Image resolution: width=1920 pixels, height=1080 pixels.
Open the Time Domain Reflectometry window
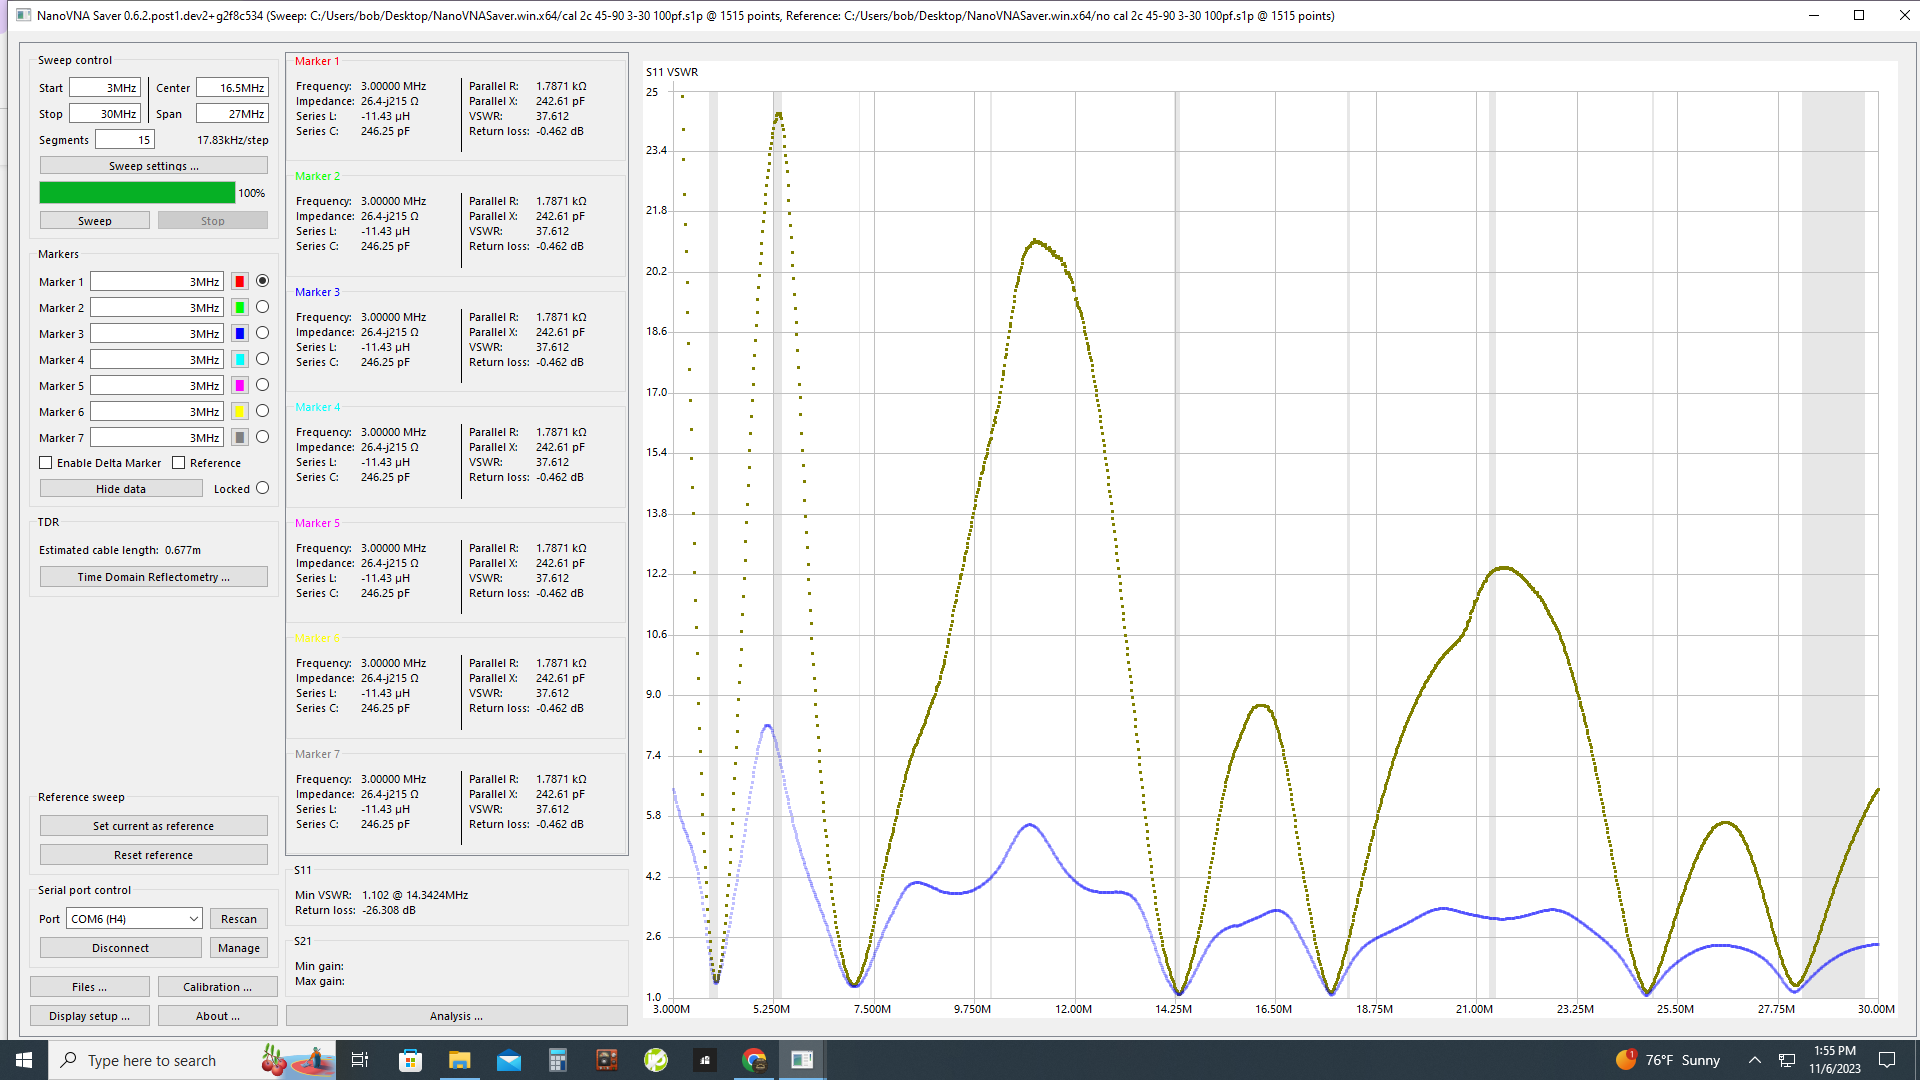click(153, 577)
